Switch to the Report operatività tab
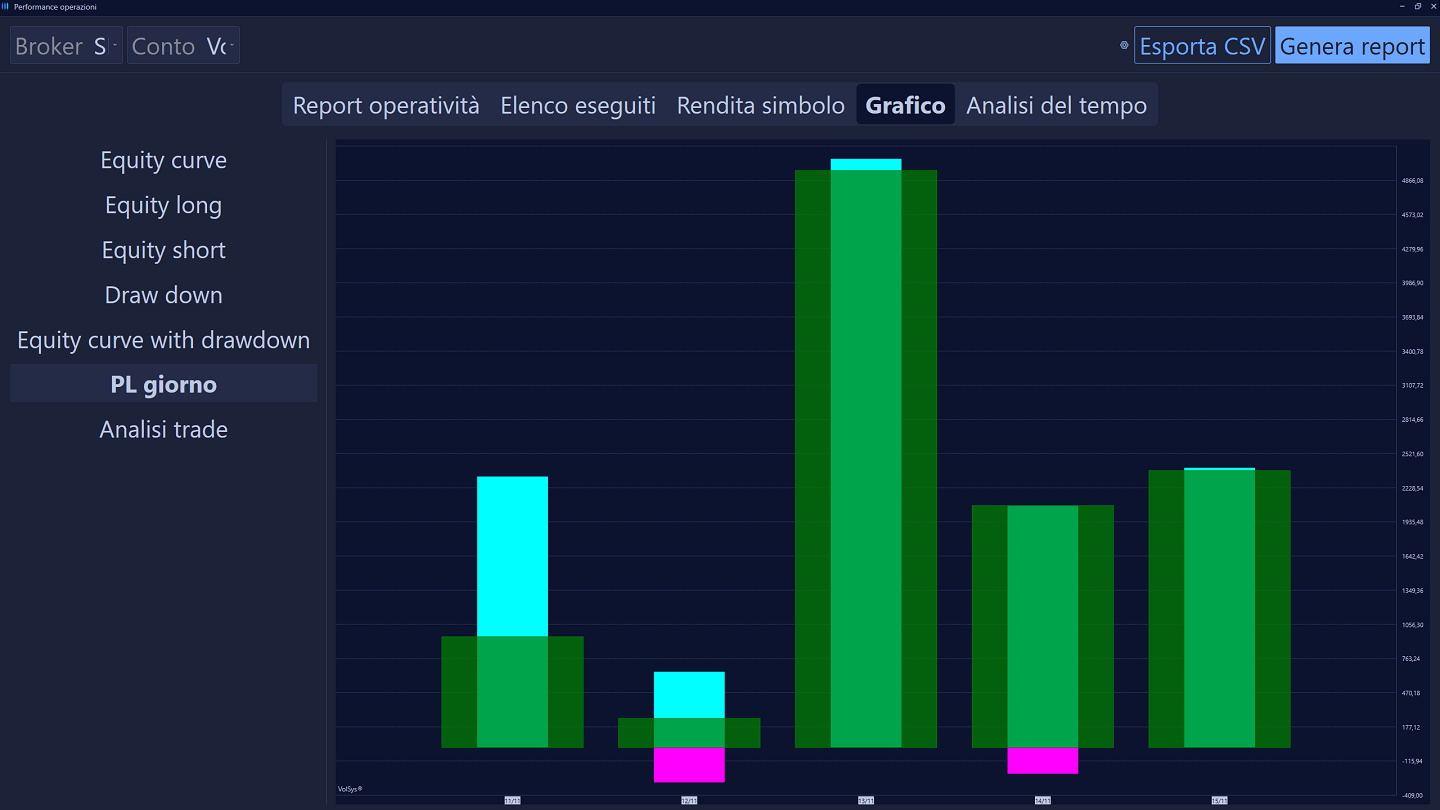The image size is (1440, 810). coord(384,104)
